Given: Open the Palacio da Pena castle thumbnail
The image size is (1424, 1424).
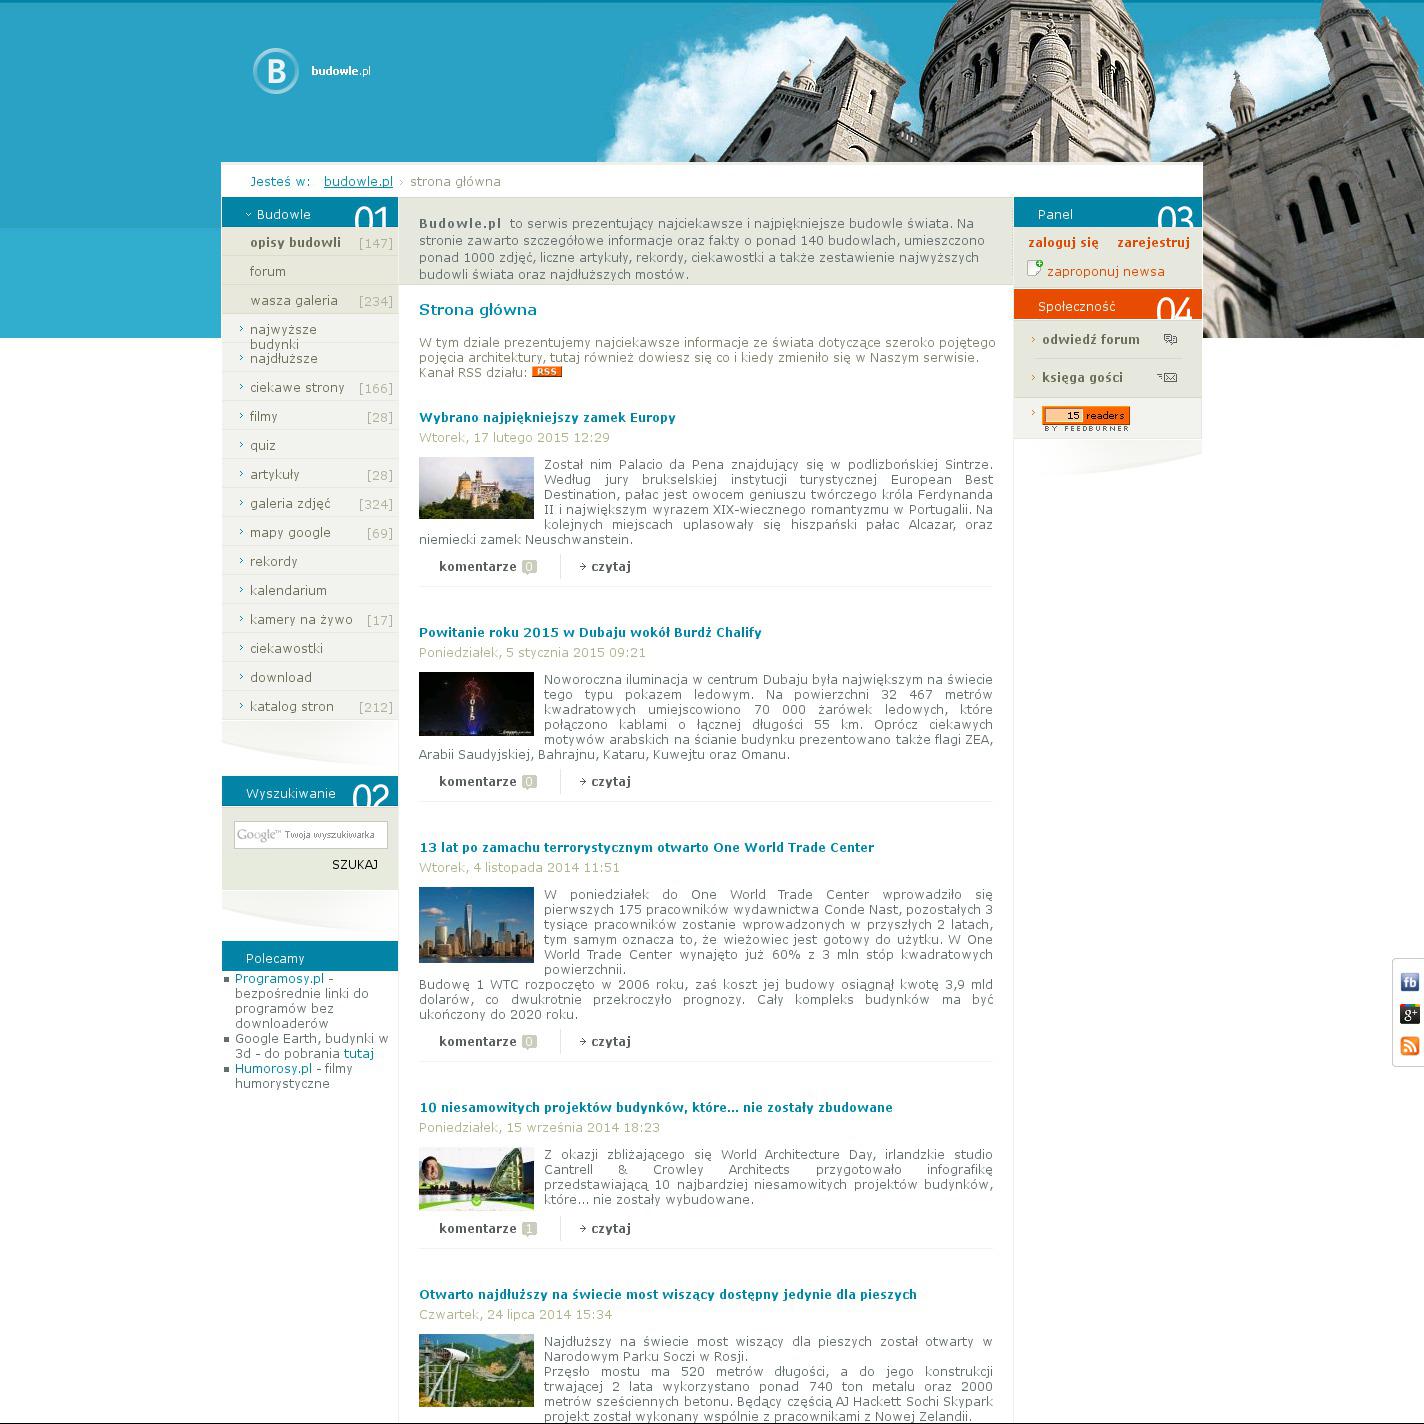Looking at the screenshot, I should [476, 488].
